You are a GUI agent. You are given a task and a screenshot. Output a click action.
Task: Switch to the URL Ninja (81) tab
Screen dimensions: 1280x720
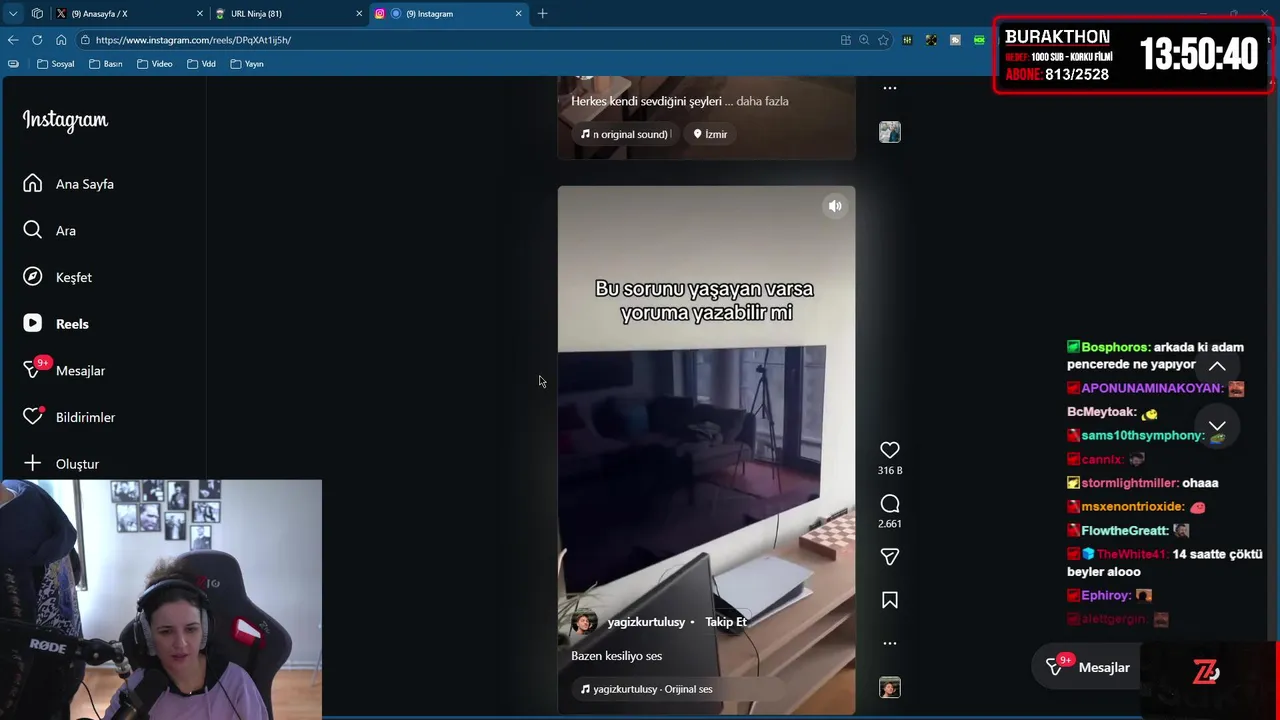coord(287,14)
